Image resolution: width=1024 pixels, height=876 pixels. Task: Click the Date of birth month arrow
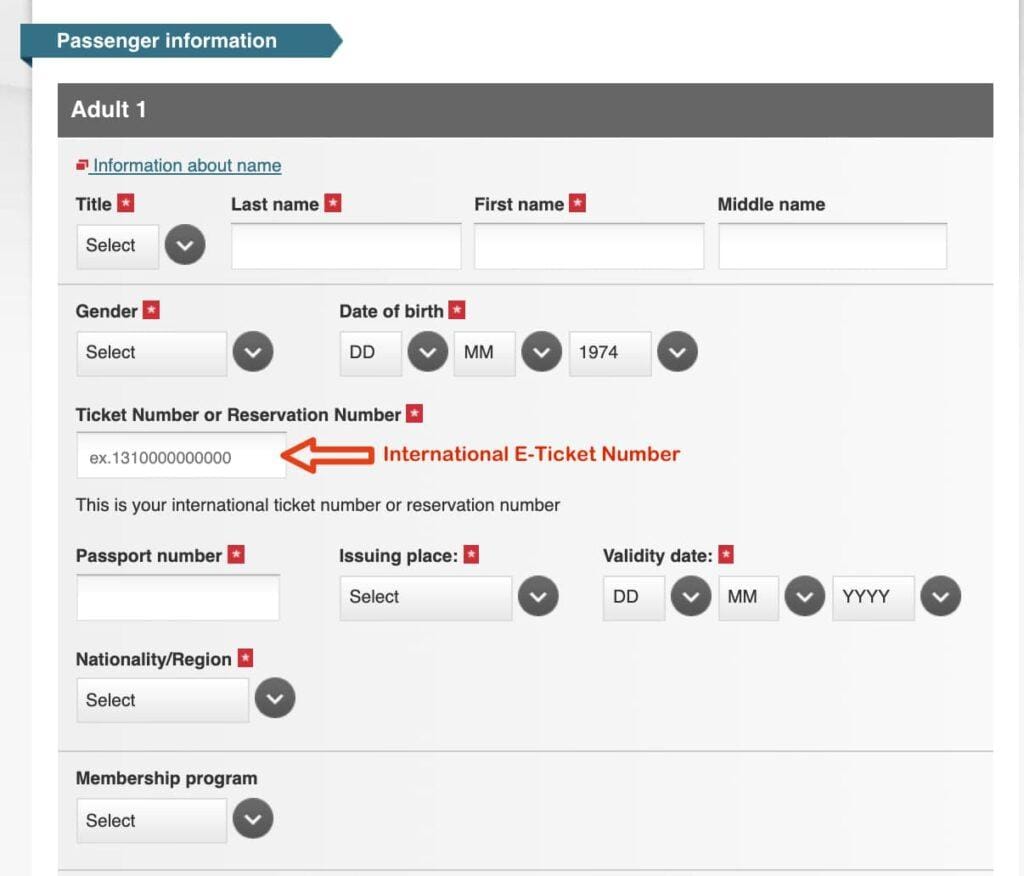click(541, 351)
